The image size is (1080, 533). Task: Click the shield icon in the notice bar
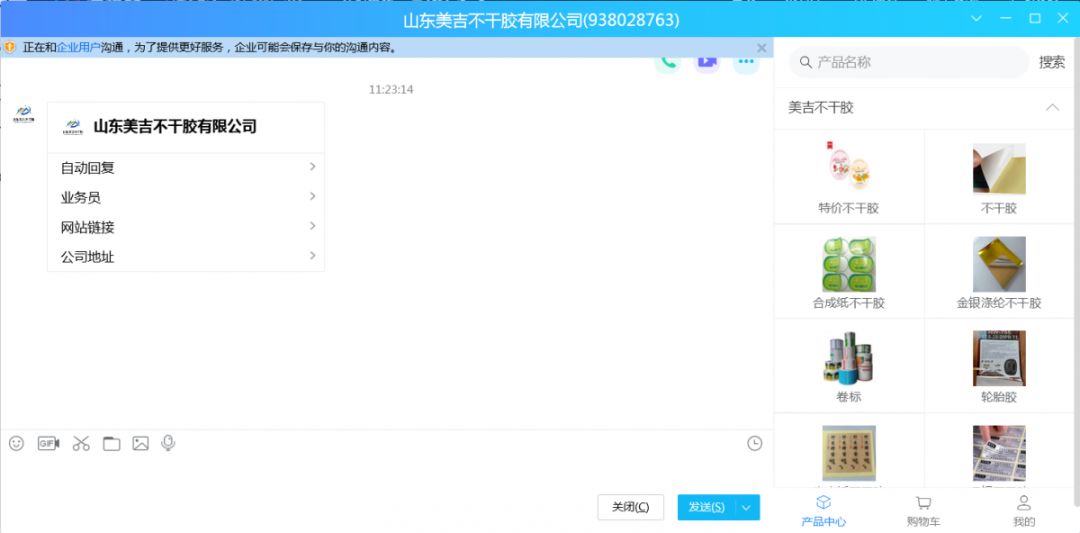(10, 48)
